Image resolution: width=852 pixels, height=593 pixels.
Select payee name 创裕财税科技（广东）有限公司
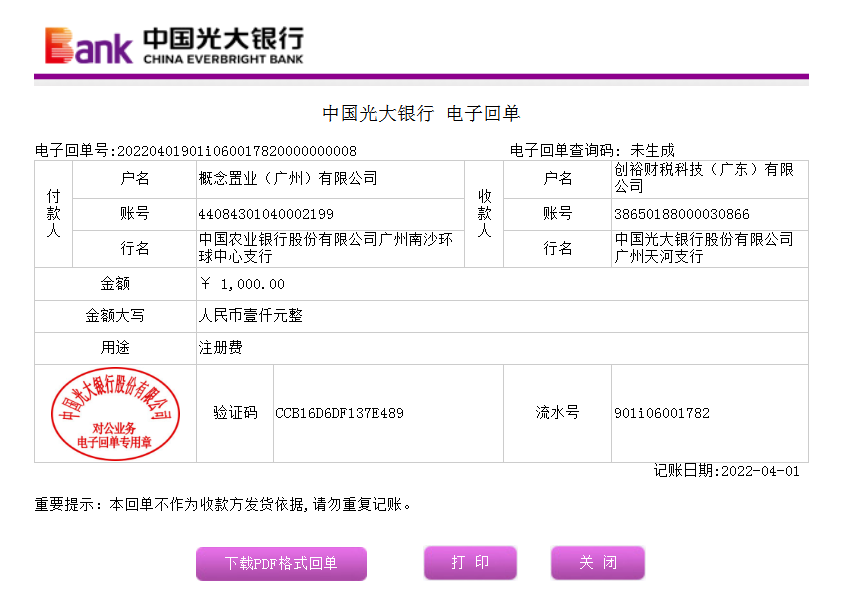(704, 178)
